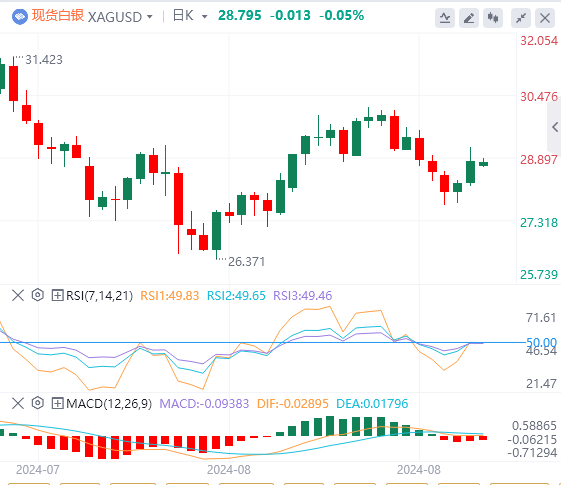561x485 pixels.
Task: Click the 26.371 low price marker
Action: coord(247,262)
